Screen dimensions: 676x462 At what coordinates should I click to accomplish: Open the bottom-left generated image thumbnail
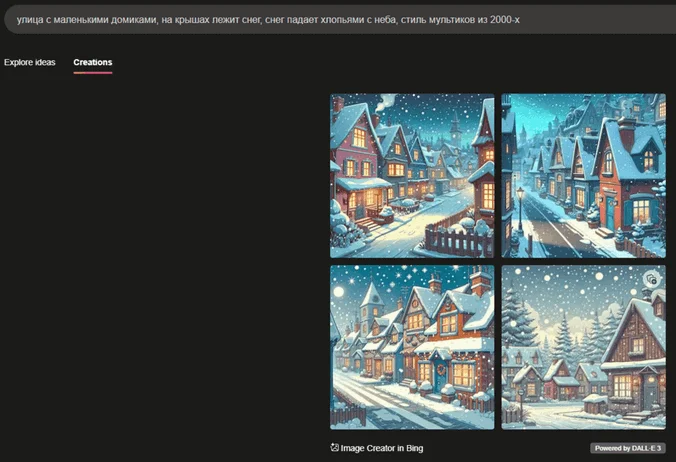point(412,346)
